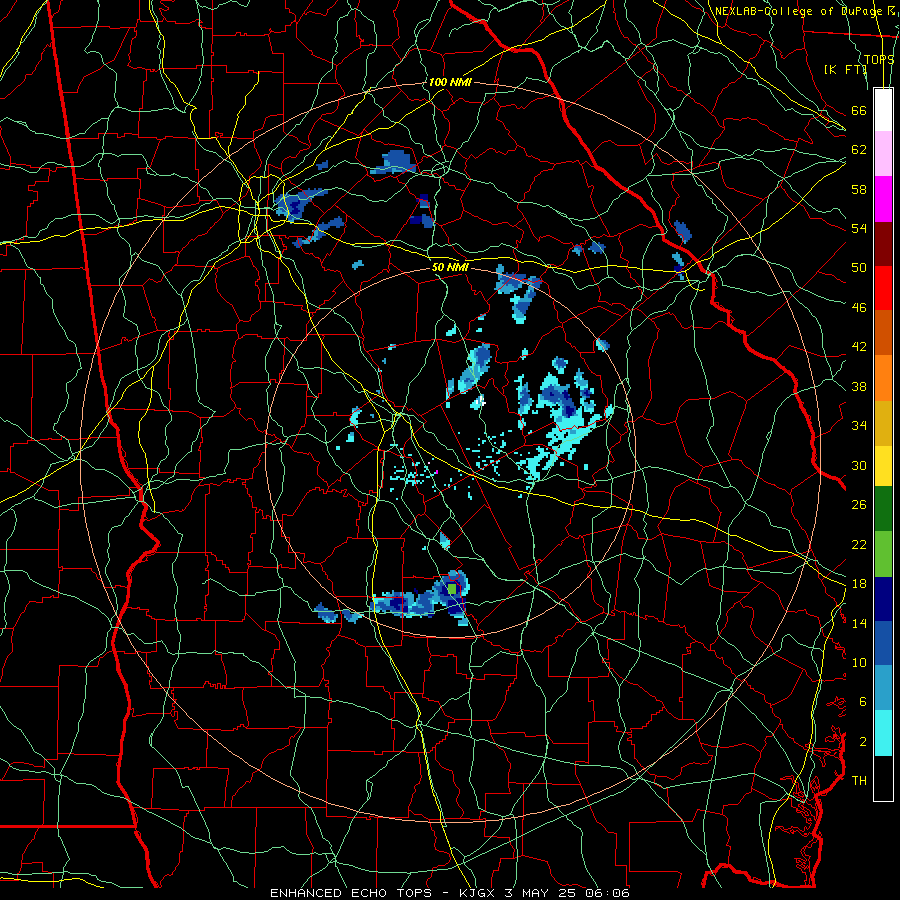Click the "34" legend value

(859, 426)
